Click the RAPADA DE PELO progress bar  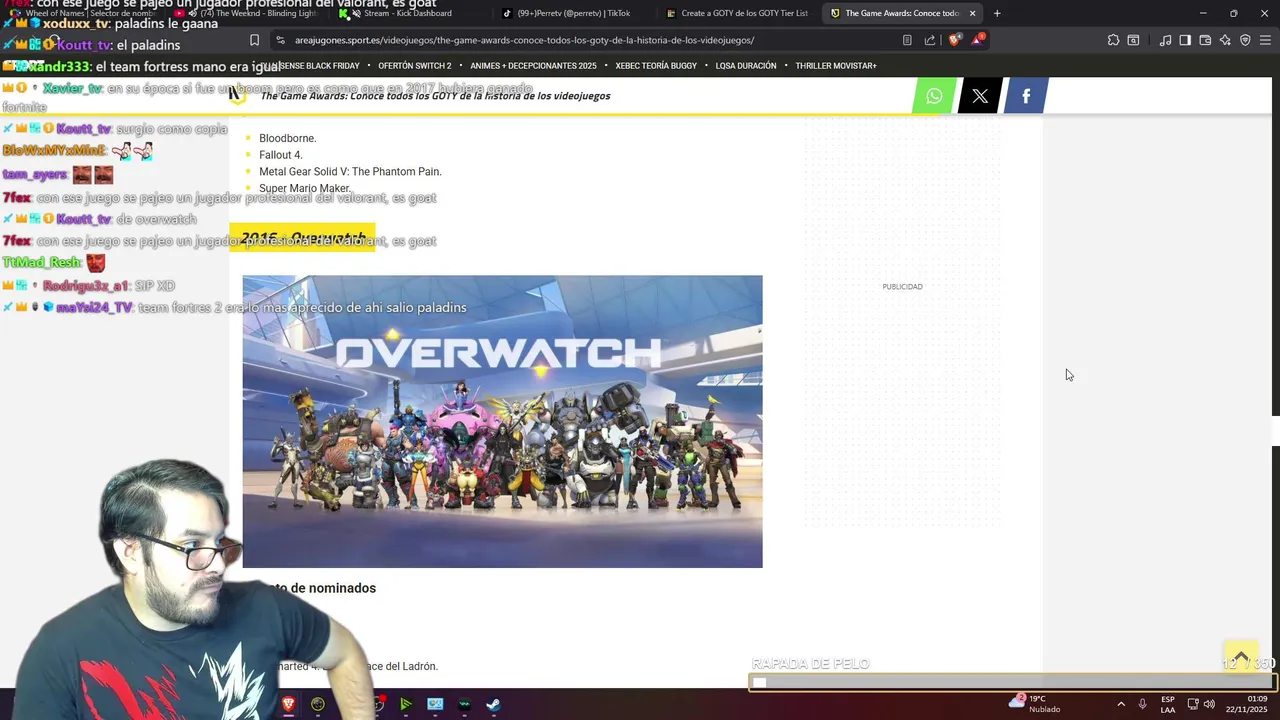[x=1012, y=682]
